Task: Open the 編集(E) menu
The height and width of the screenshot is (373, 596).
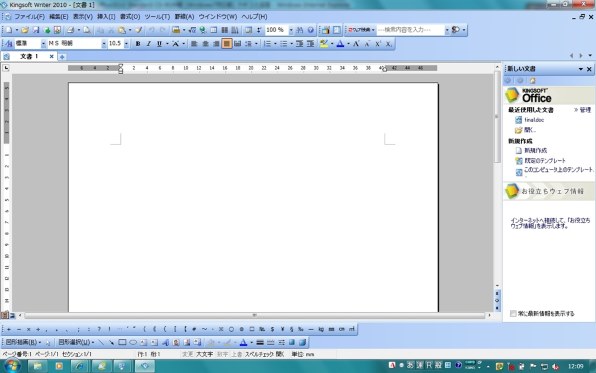Action: [59, 17]
